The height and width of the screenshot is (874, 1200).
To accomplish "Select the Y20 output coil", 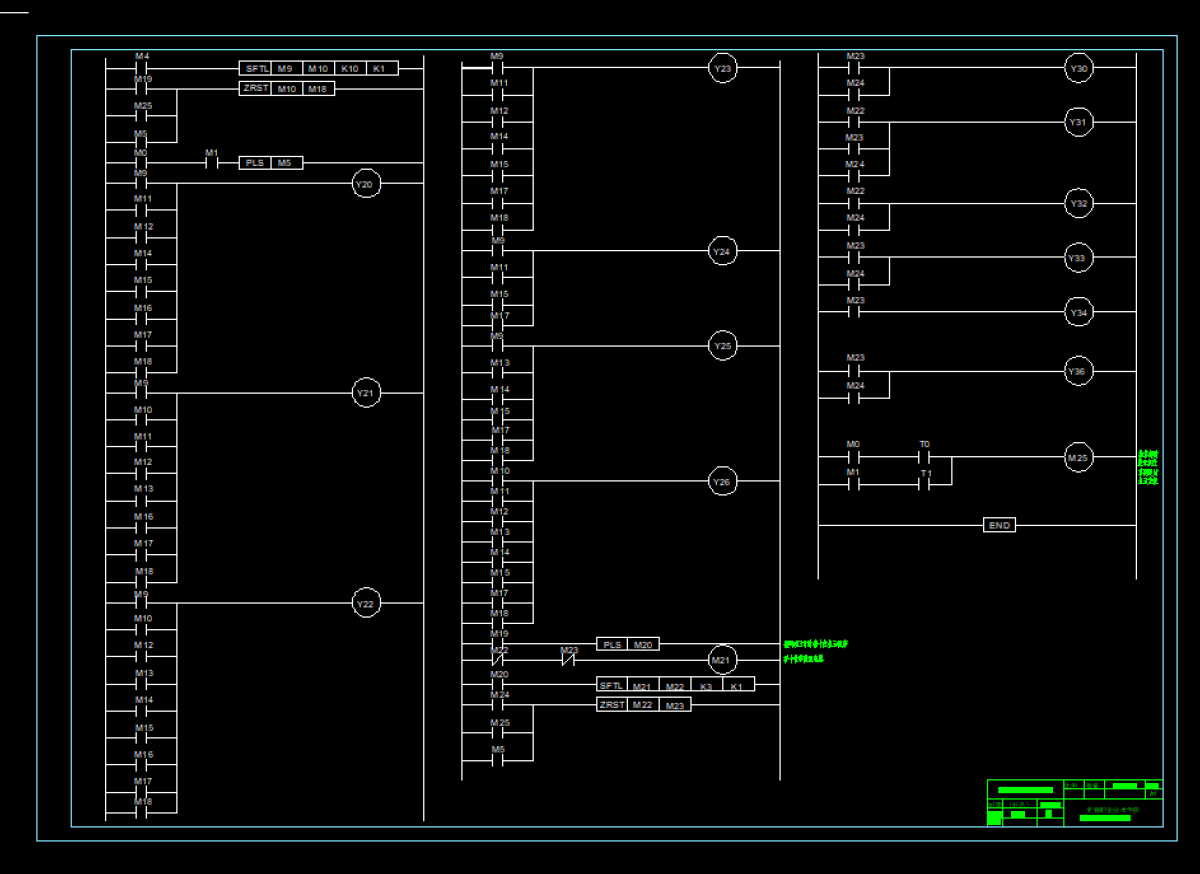I will 366,184.
